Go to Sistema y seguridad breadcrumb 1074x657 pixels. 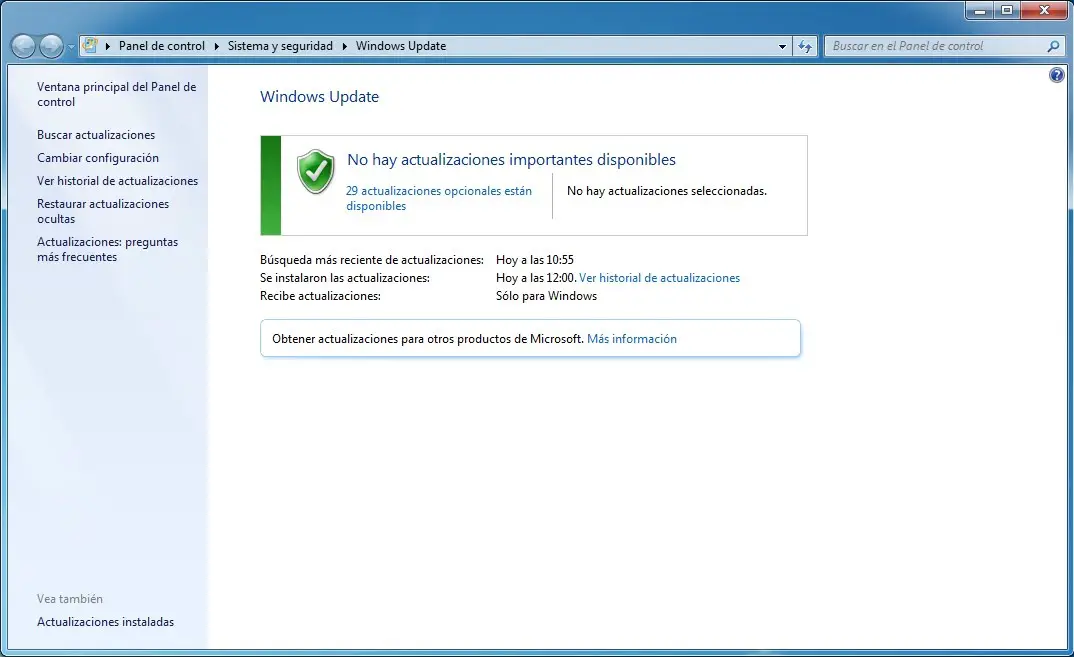coord(280,46)
